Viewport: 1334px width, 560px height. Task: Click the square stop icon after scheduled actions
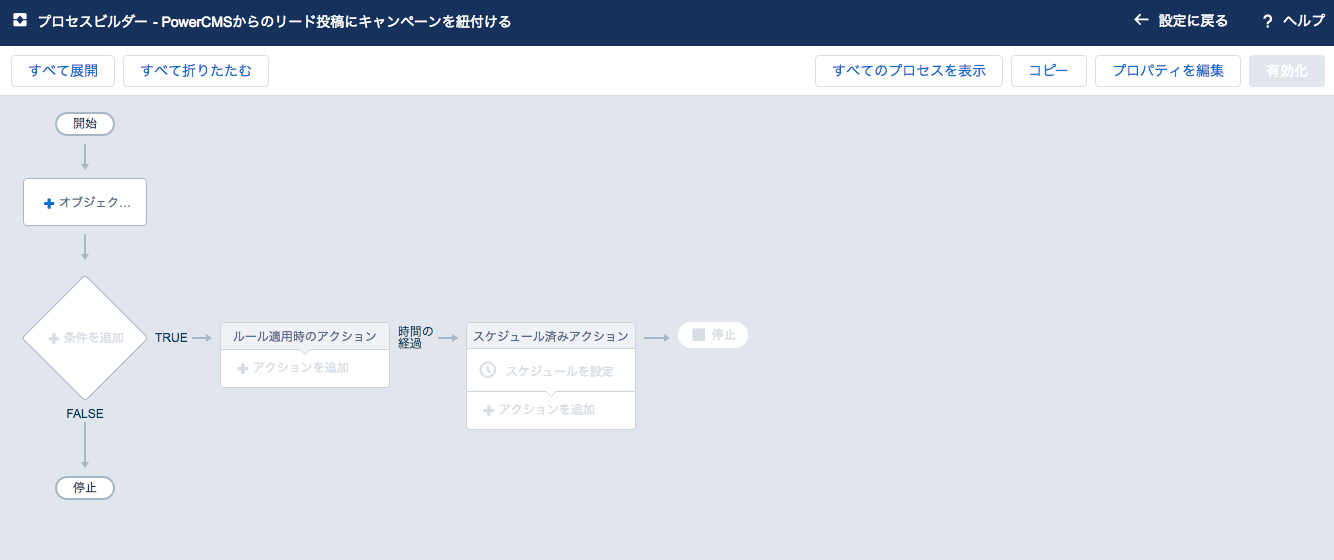pyautogui.click(x=698, y=335)
